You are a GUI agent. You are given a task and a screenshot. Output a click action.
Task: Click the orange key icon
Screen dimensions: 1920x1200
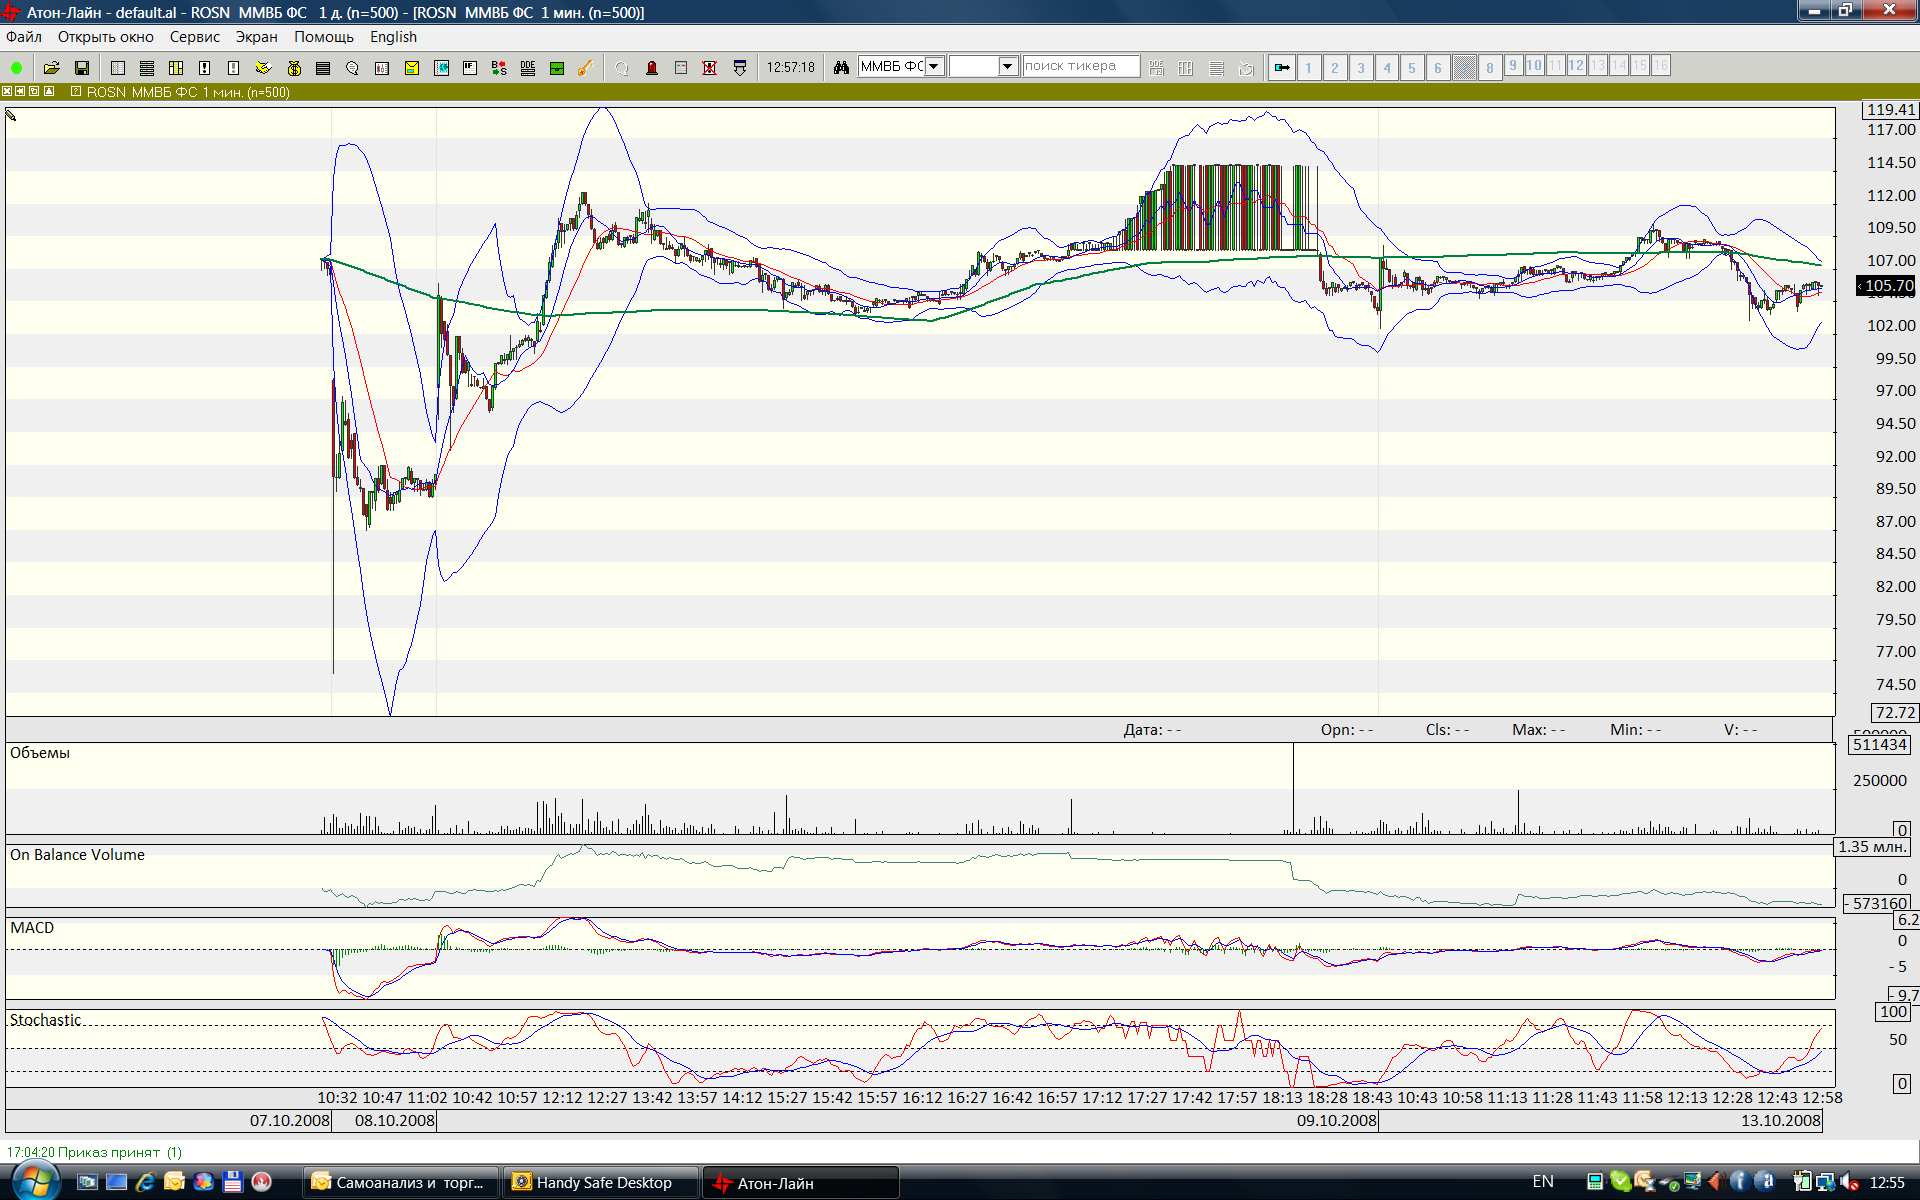585,68
